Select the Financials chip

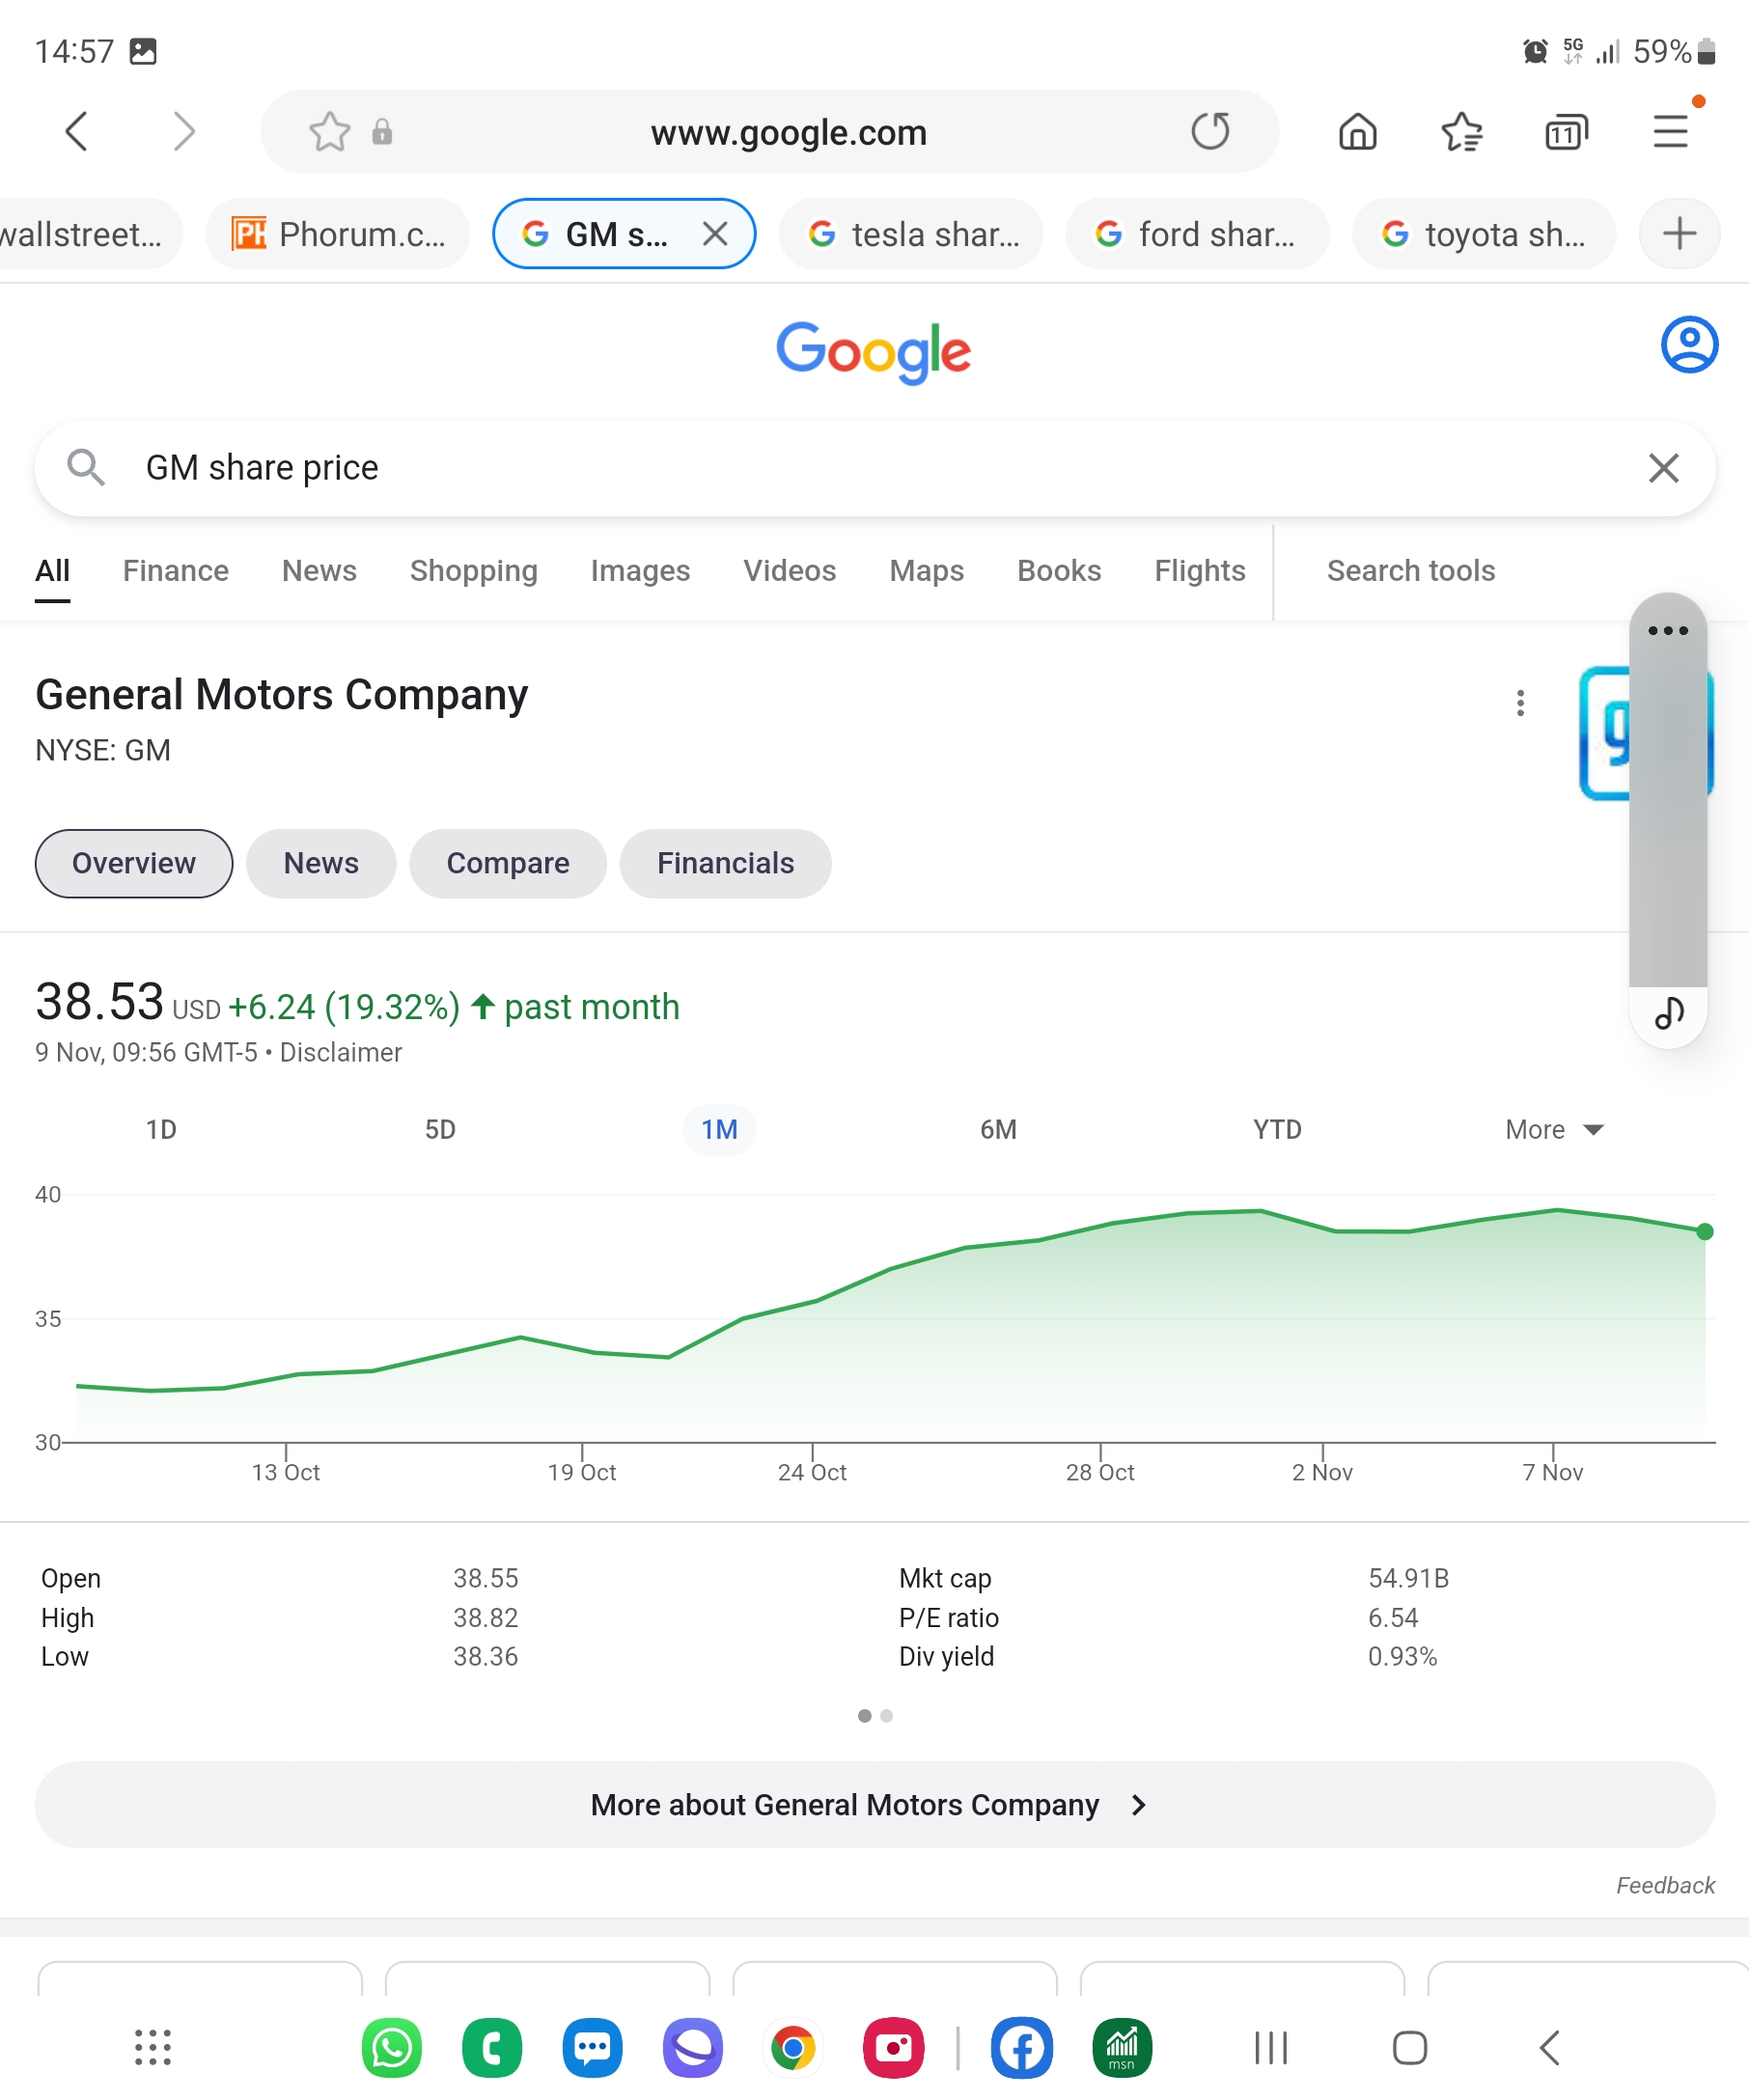point(725,863)
